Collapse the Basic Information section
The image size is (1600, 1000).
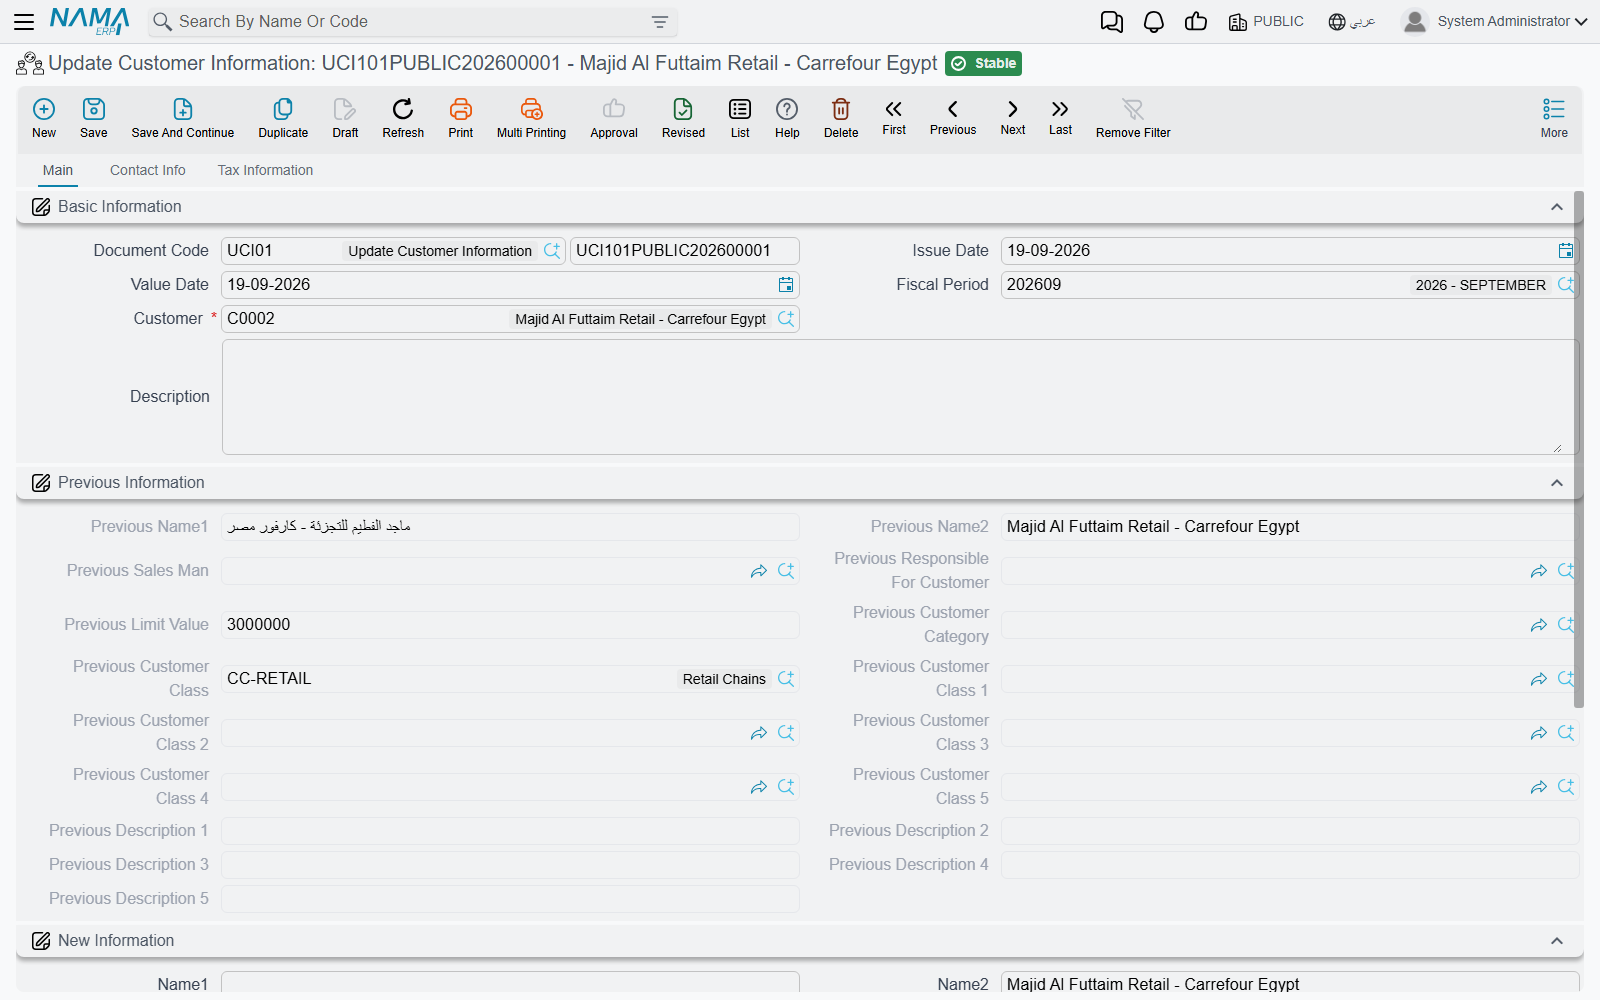tap(1557, 207)
